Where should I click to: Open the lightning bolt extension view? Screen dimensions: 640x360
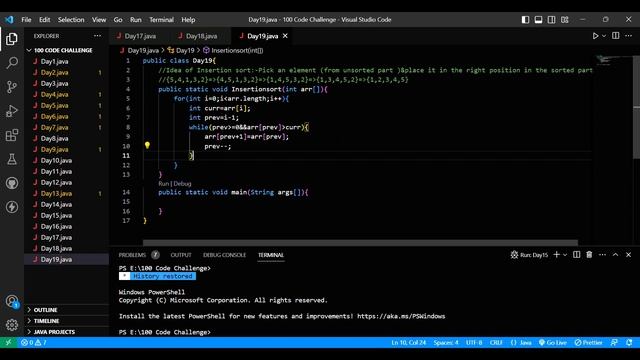coord(12,207)
